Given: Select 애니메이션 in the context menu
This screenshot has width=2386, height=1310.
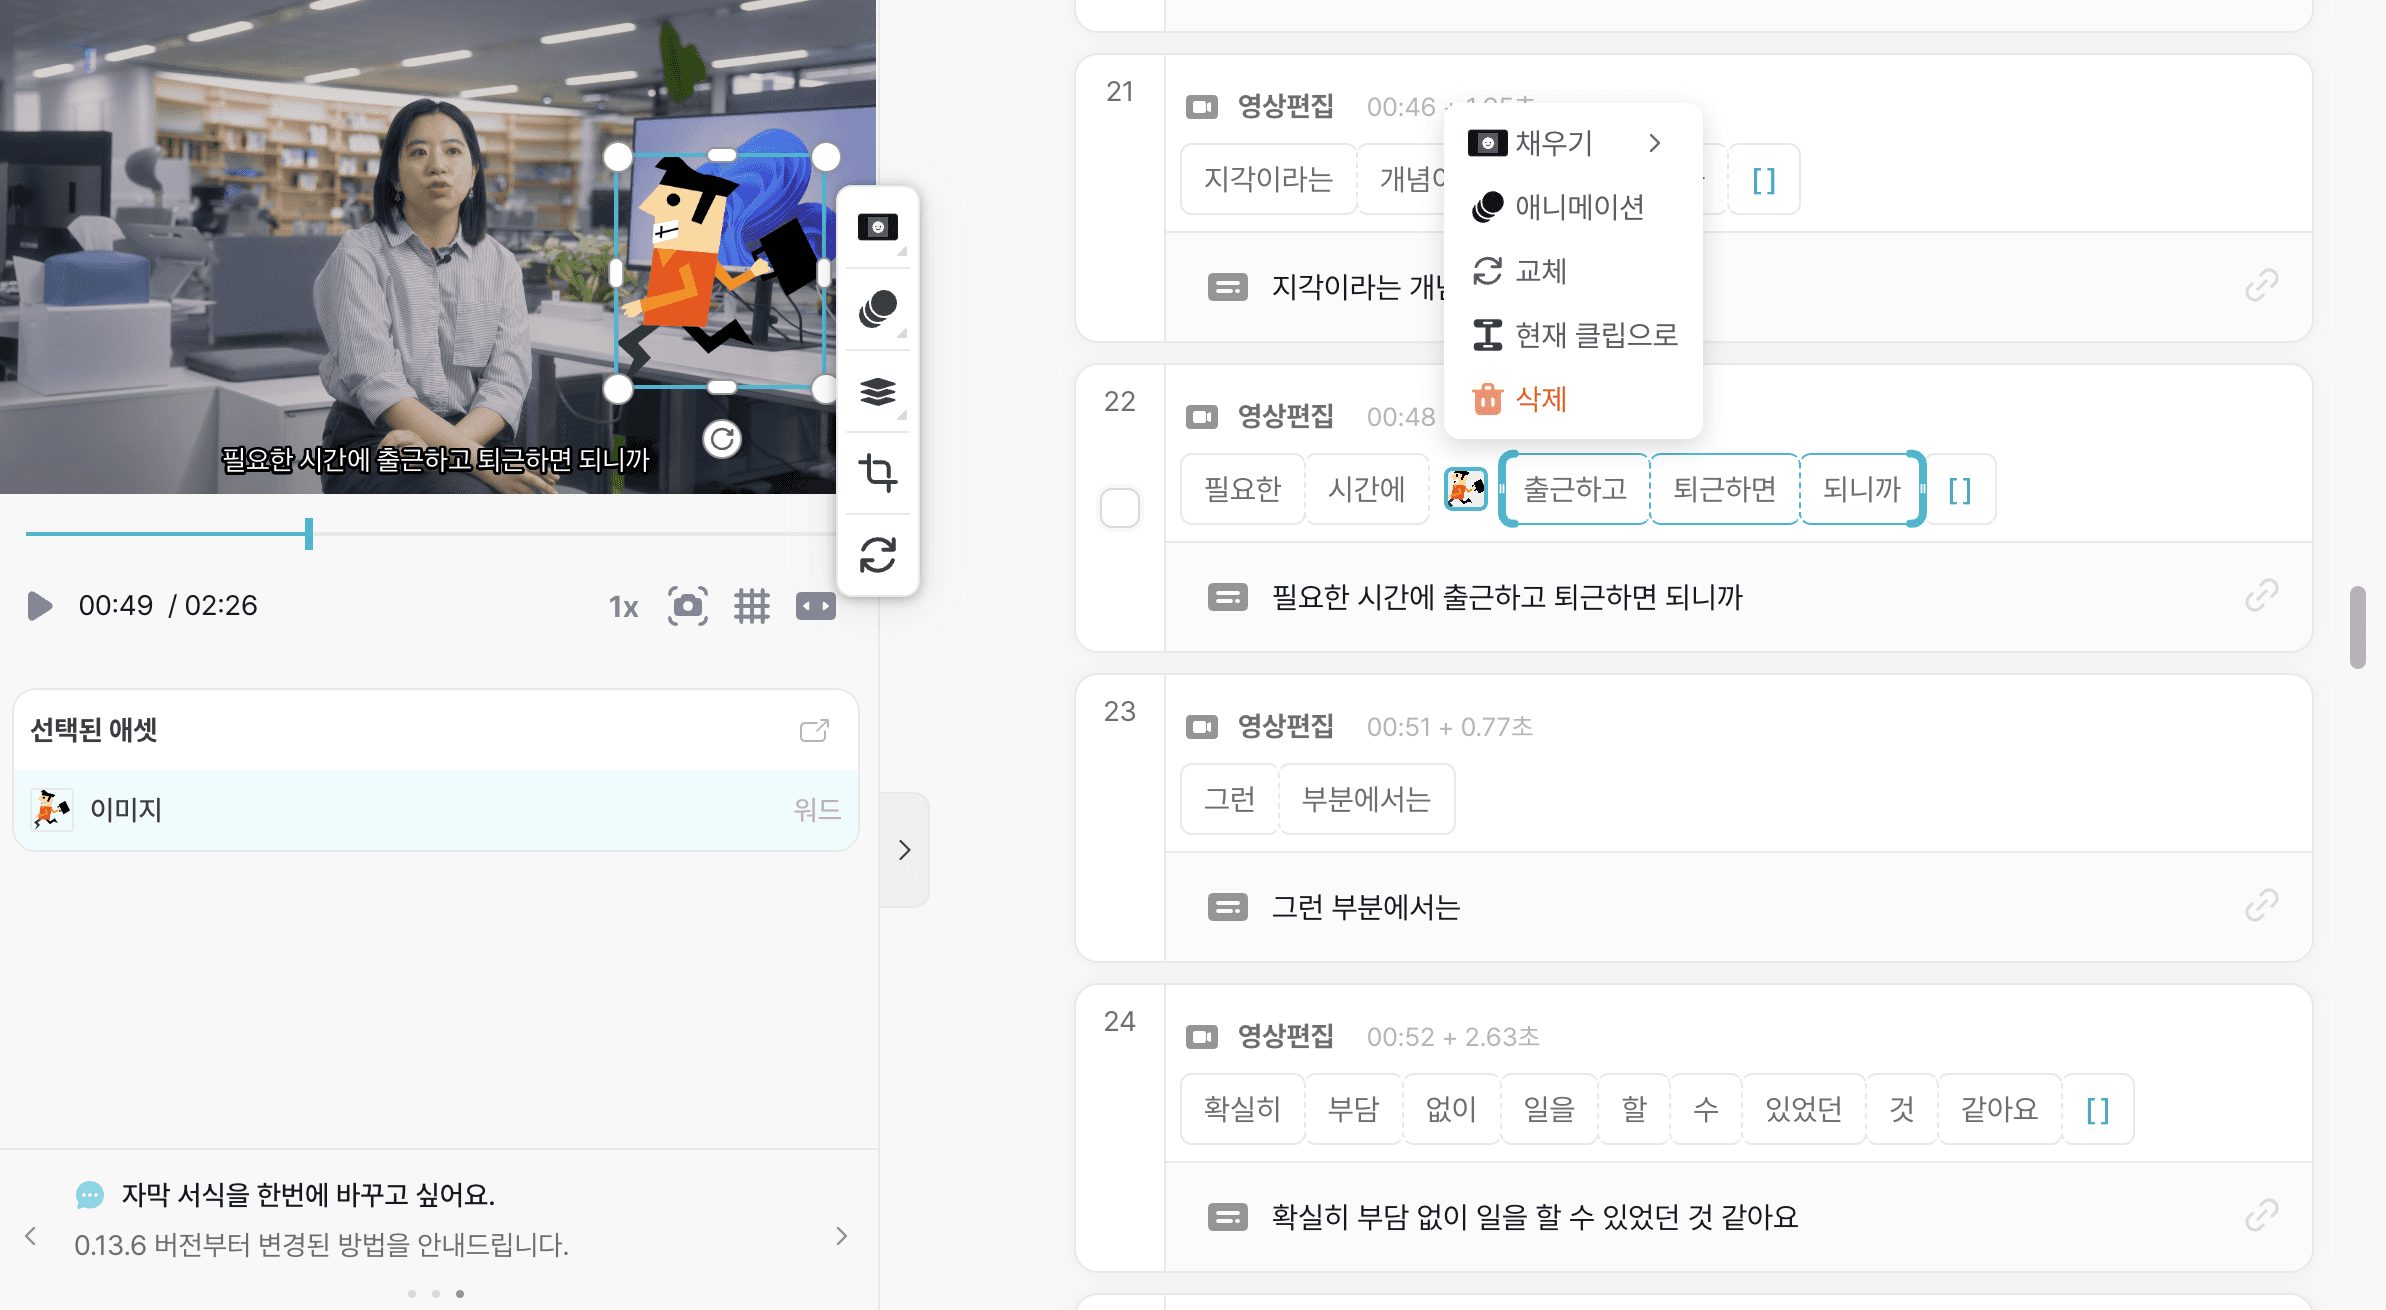Looking at the screenshot, I should tap(1578, 207).
